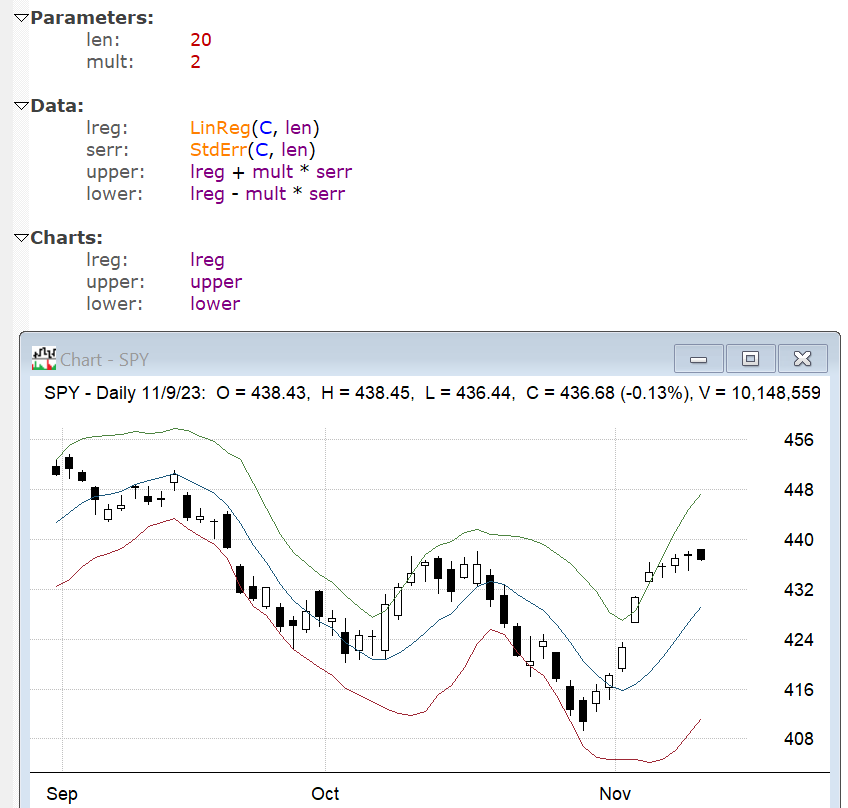Image resolution: width=848 pixels, height=808 pixels.
Task: Click the Nov marker on the date axis
Action: click(x=615, y=794)
